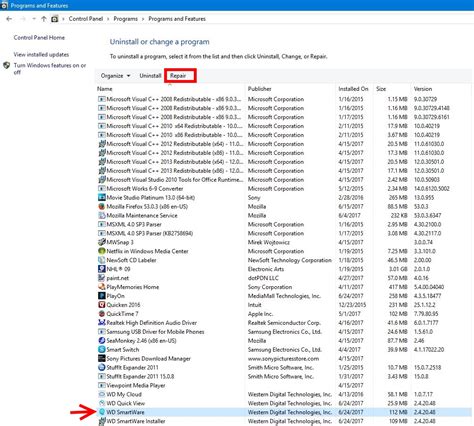Click the Apple Inc. publisher cell
This screenshot has width=474, height=426.
tap(260, 314)
